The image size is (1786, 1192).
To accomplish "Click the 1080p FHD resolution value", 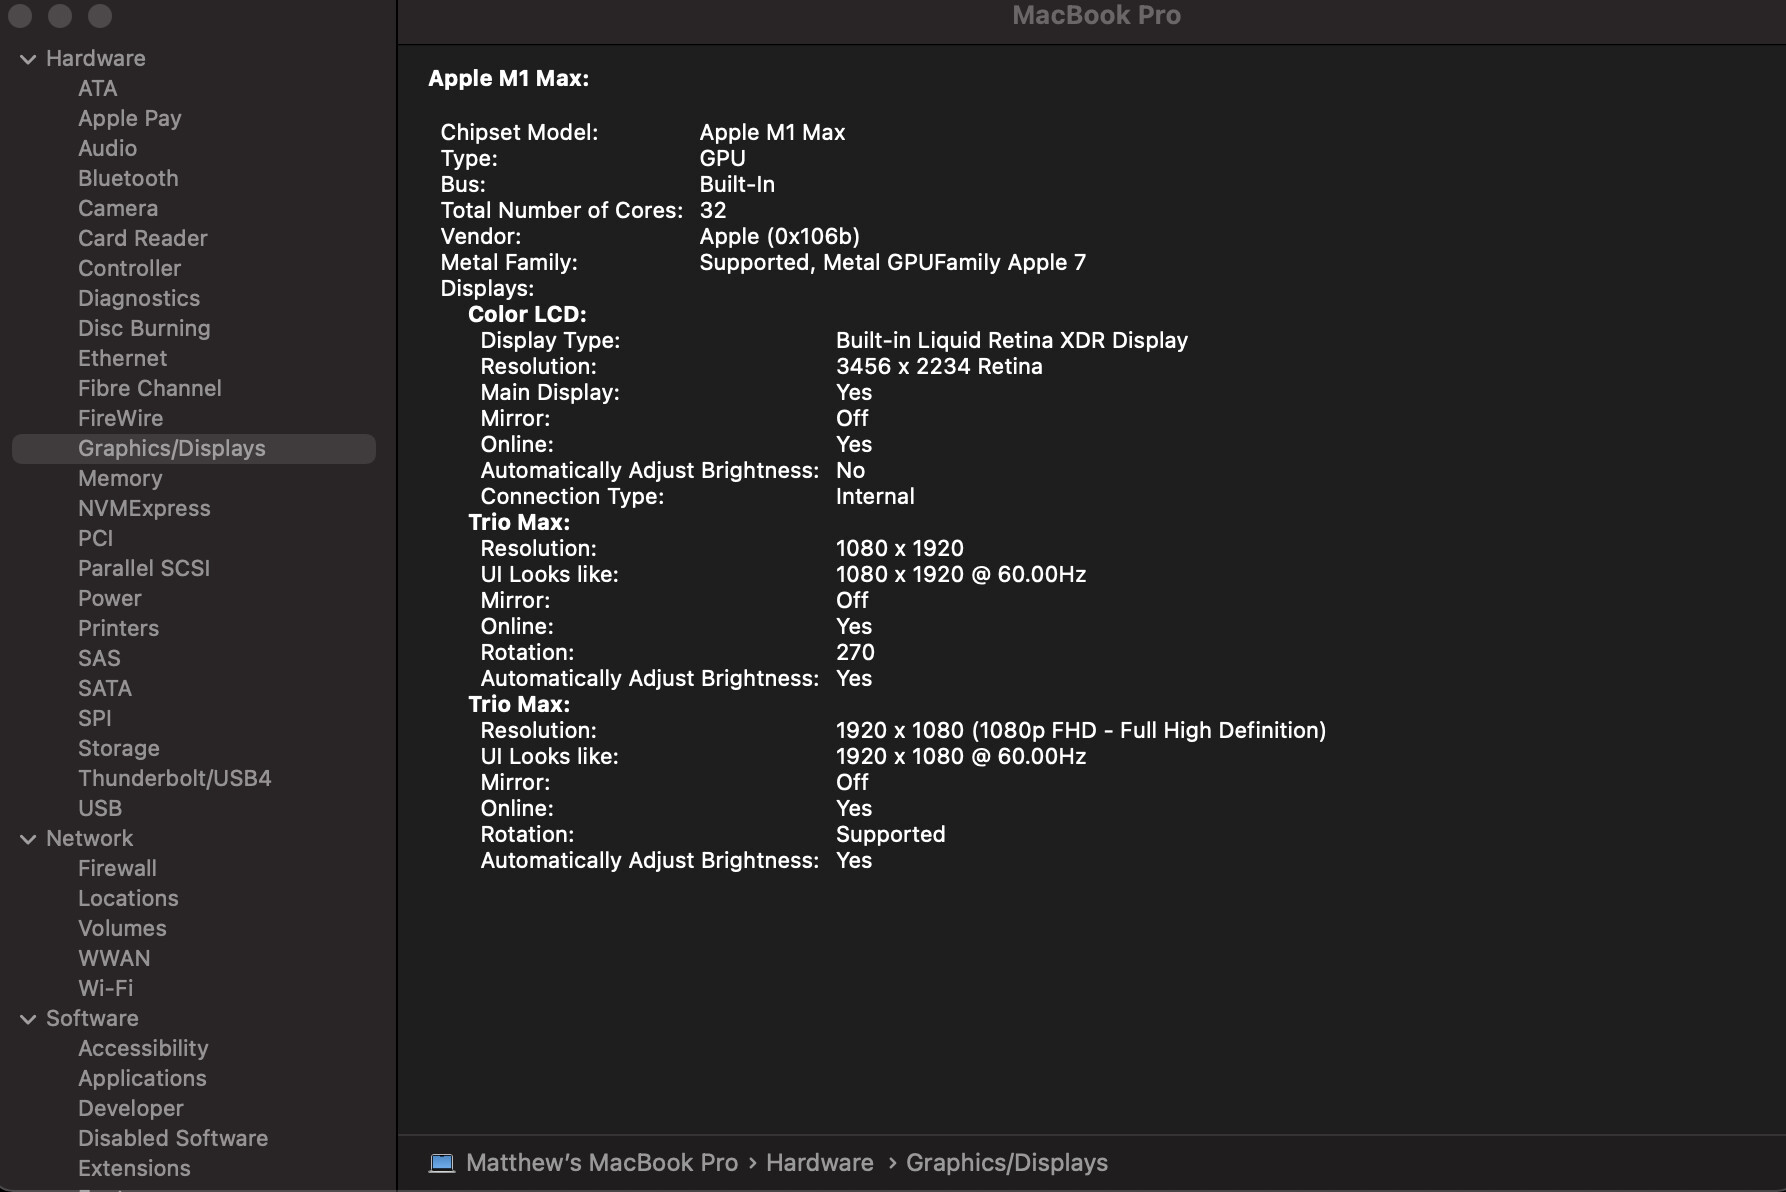I will click(x=1081, y=731).
